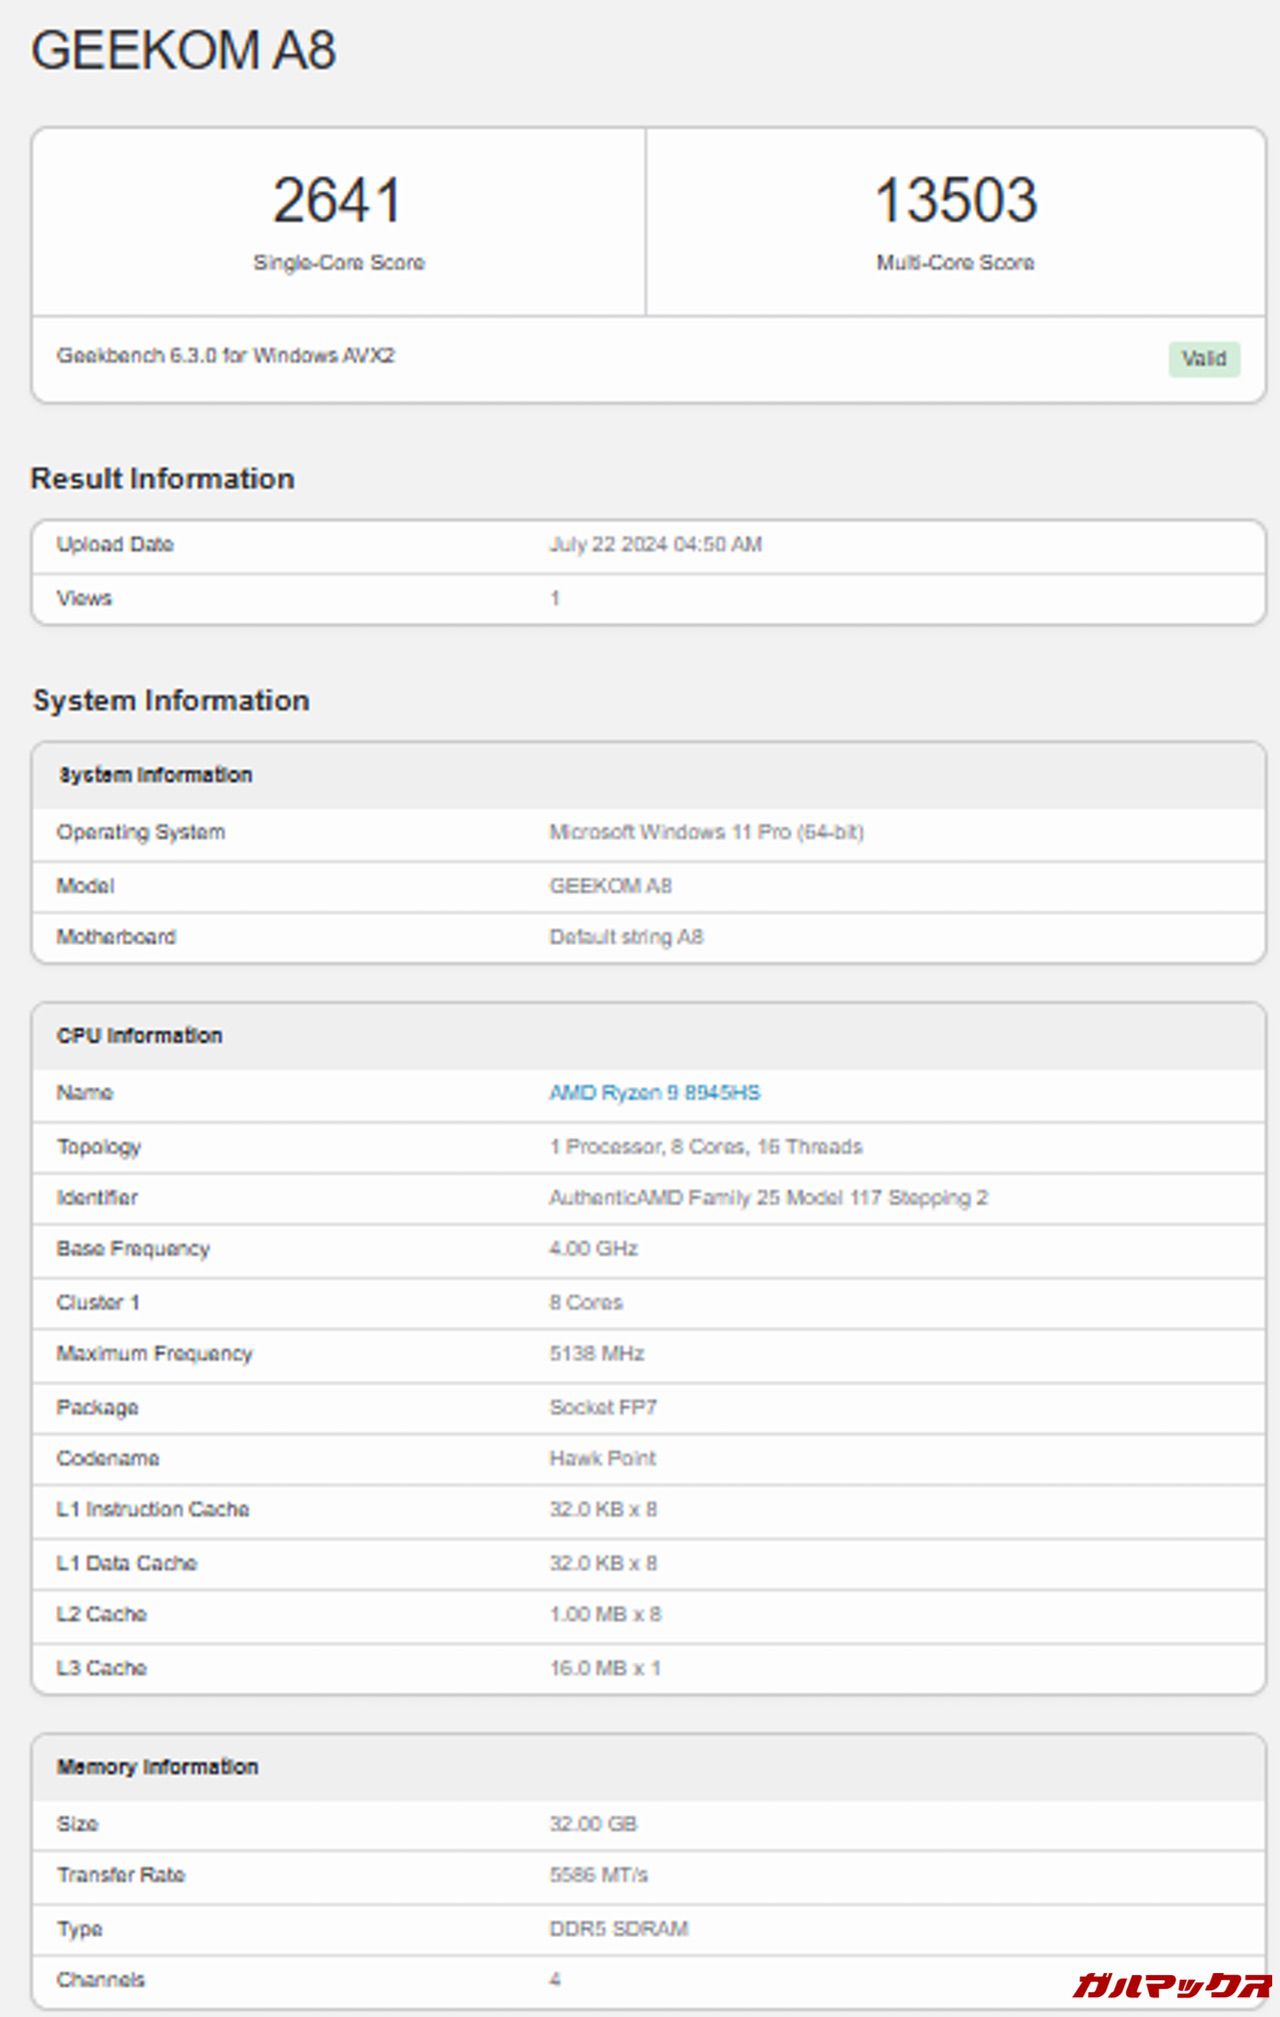
Task: Click the Topology value with 8 Cores
Action: pyautogui.click(x=705, y=1146)
